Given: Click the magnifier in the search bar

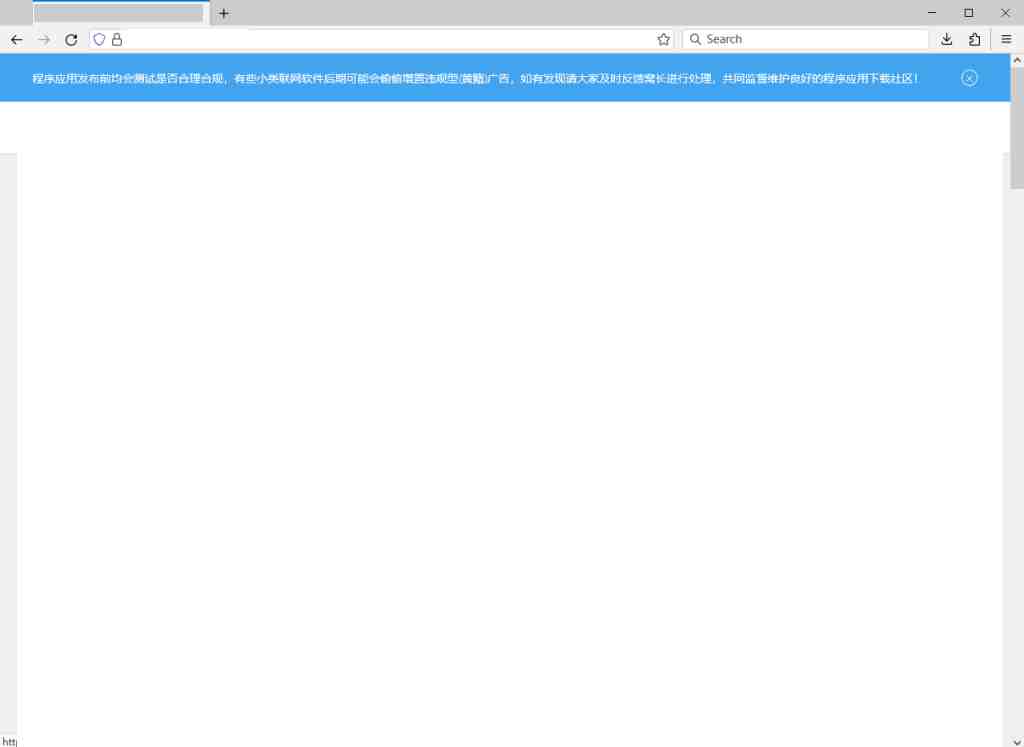Looking at the screenshot, I should (x=695, y=39).
